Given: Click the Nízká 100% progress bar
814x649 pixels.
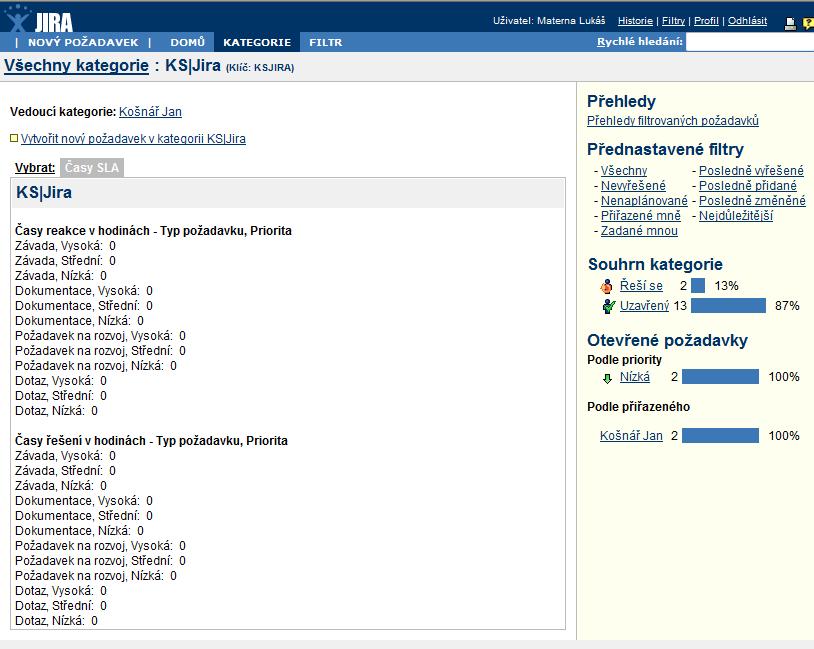Looking at the screenshot, I should pyautogui.click(x=721, y=377).
